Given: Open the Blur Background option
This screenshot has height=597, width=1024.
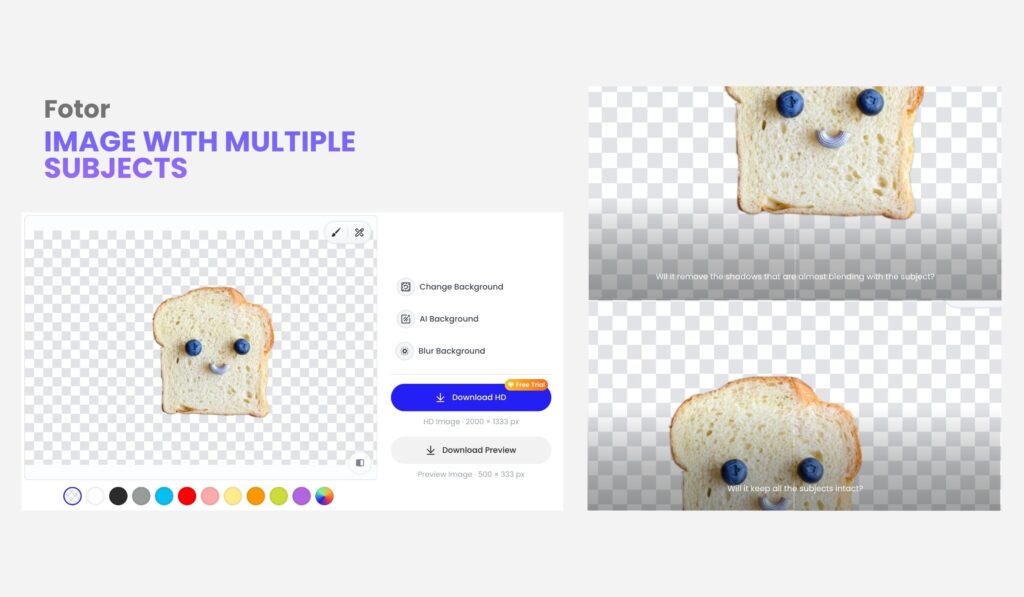Looking at the screenshot, I should (441, 351).
